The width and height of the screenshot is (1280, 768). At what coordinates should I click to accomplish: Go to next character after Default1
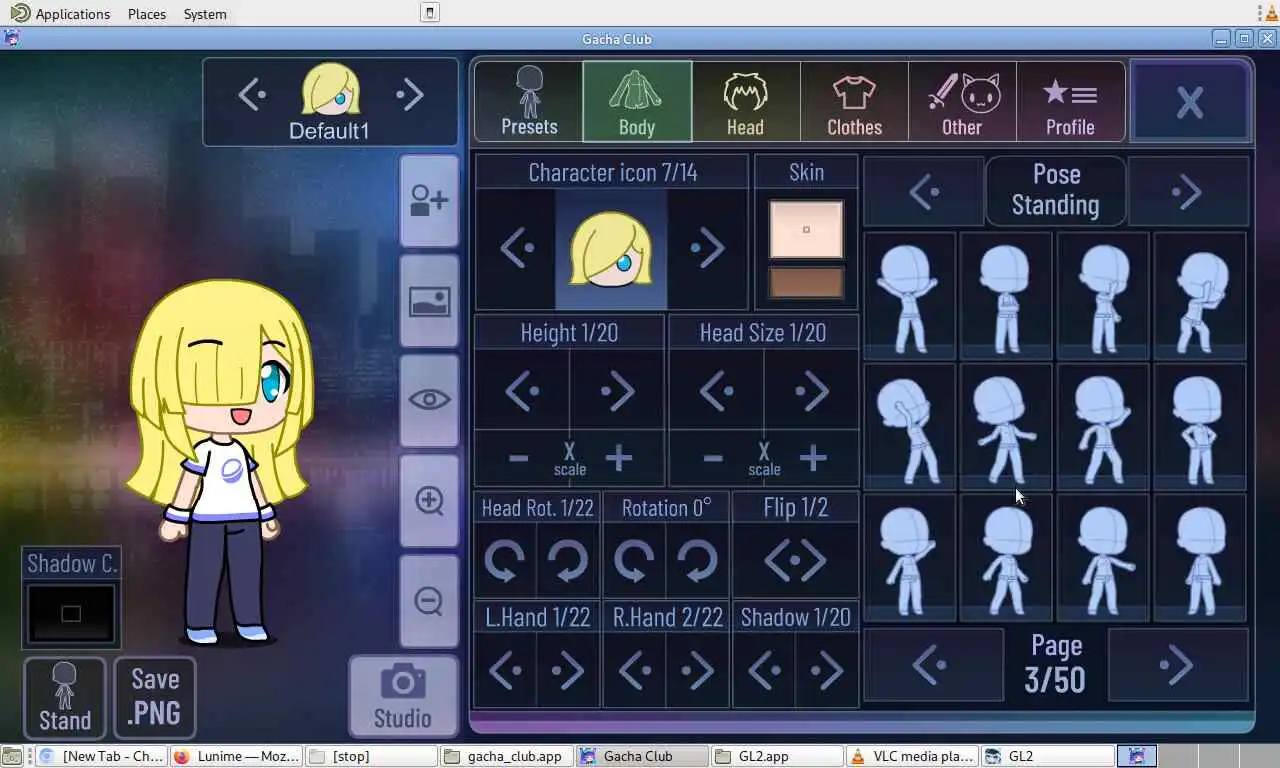point(410,95)
